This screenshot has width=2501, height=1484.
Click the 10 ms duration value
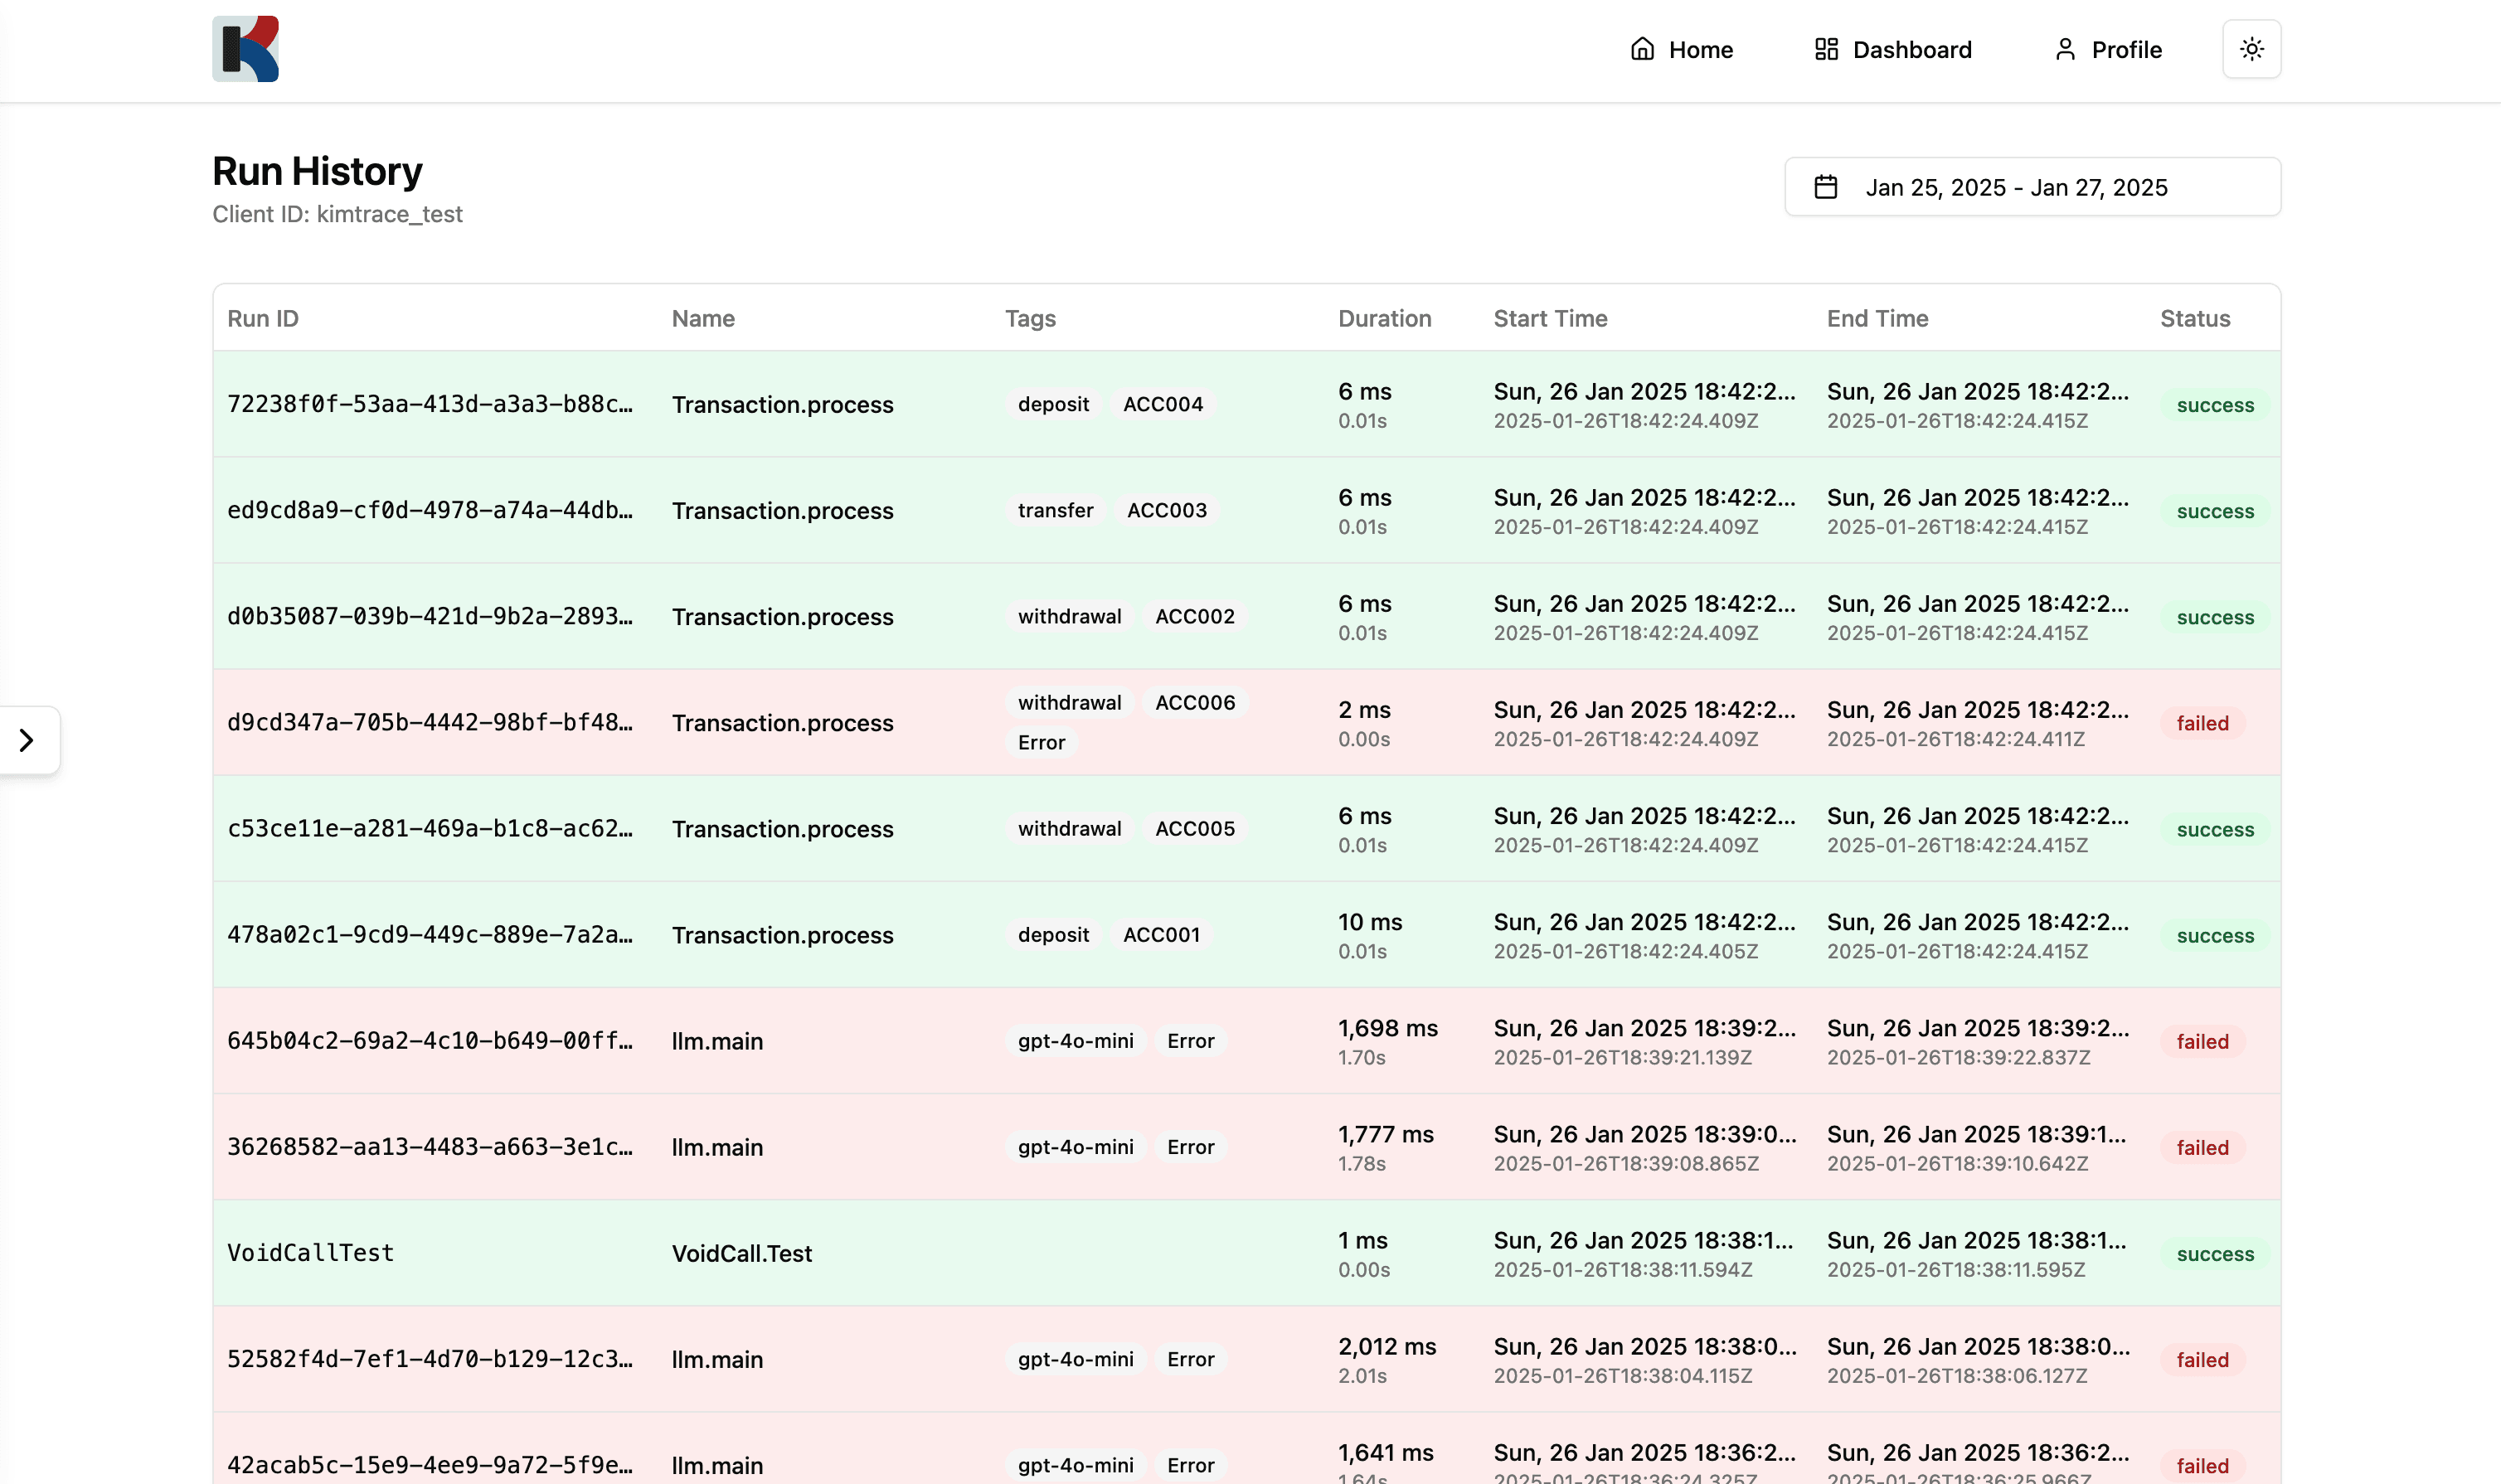[1370, 921]
